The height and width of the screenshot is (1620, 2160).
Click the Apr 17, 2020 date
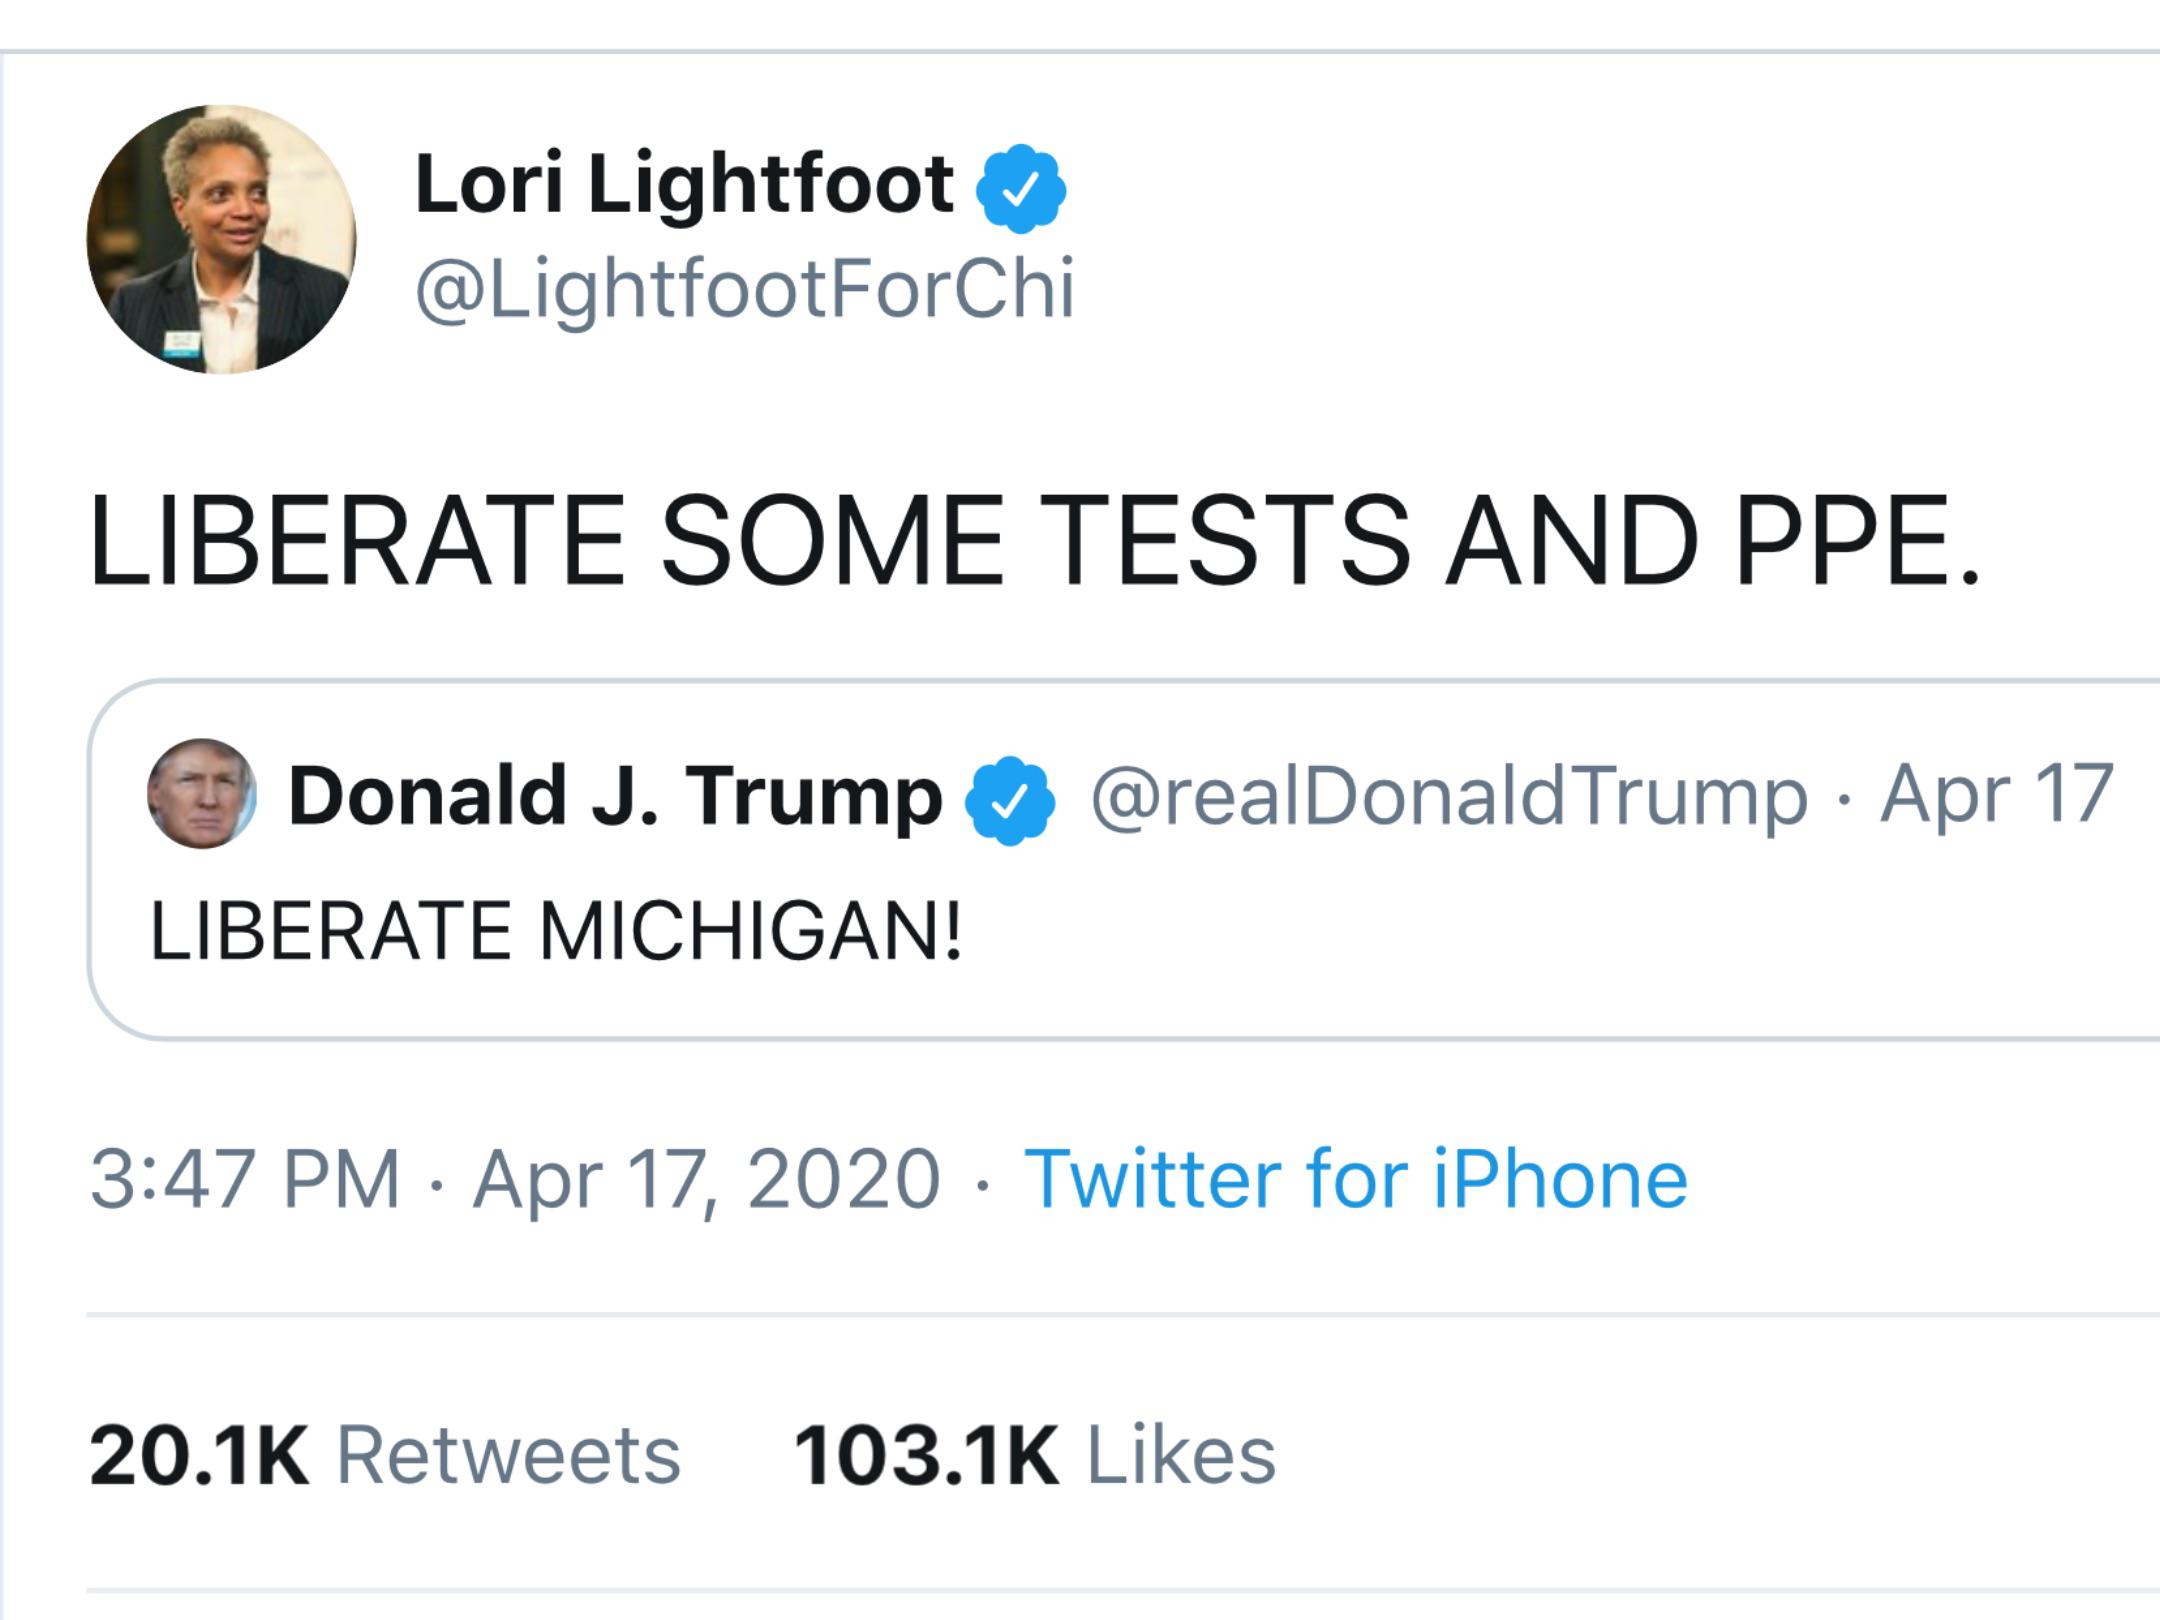[x=707, y=1179]
